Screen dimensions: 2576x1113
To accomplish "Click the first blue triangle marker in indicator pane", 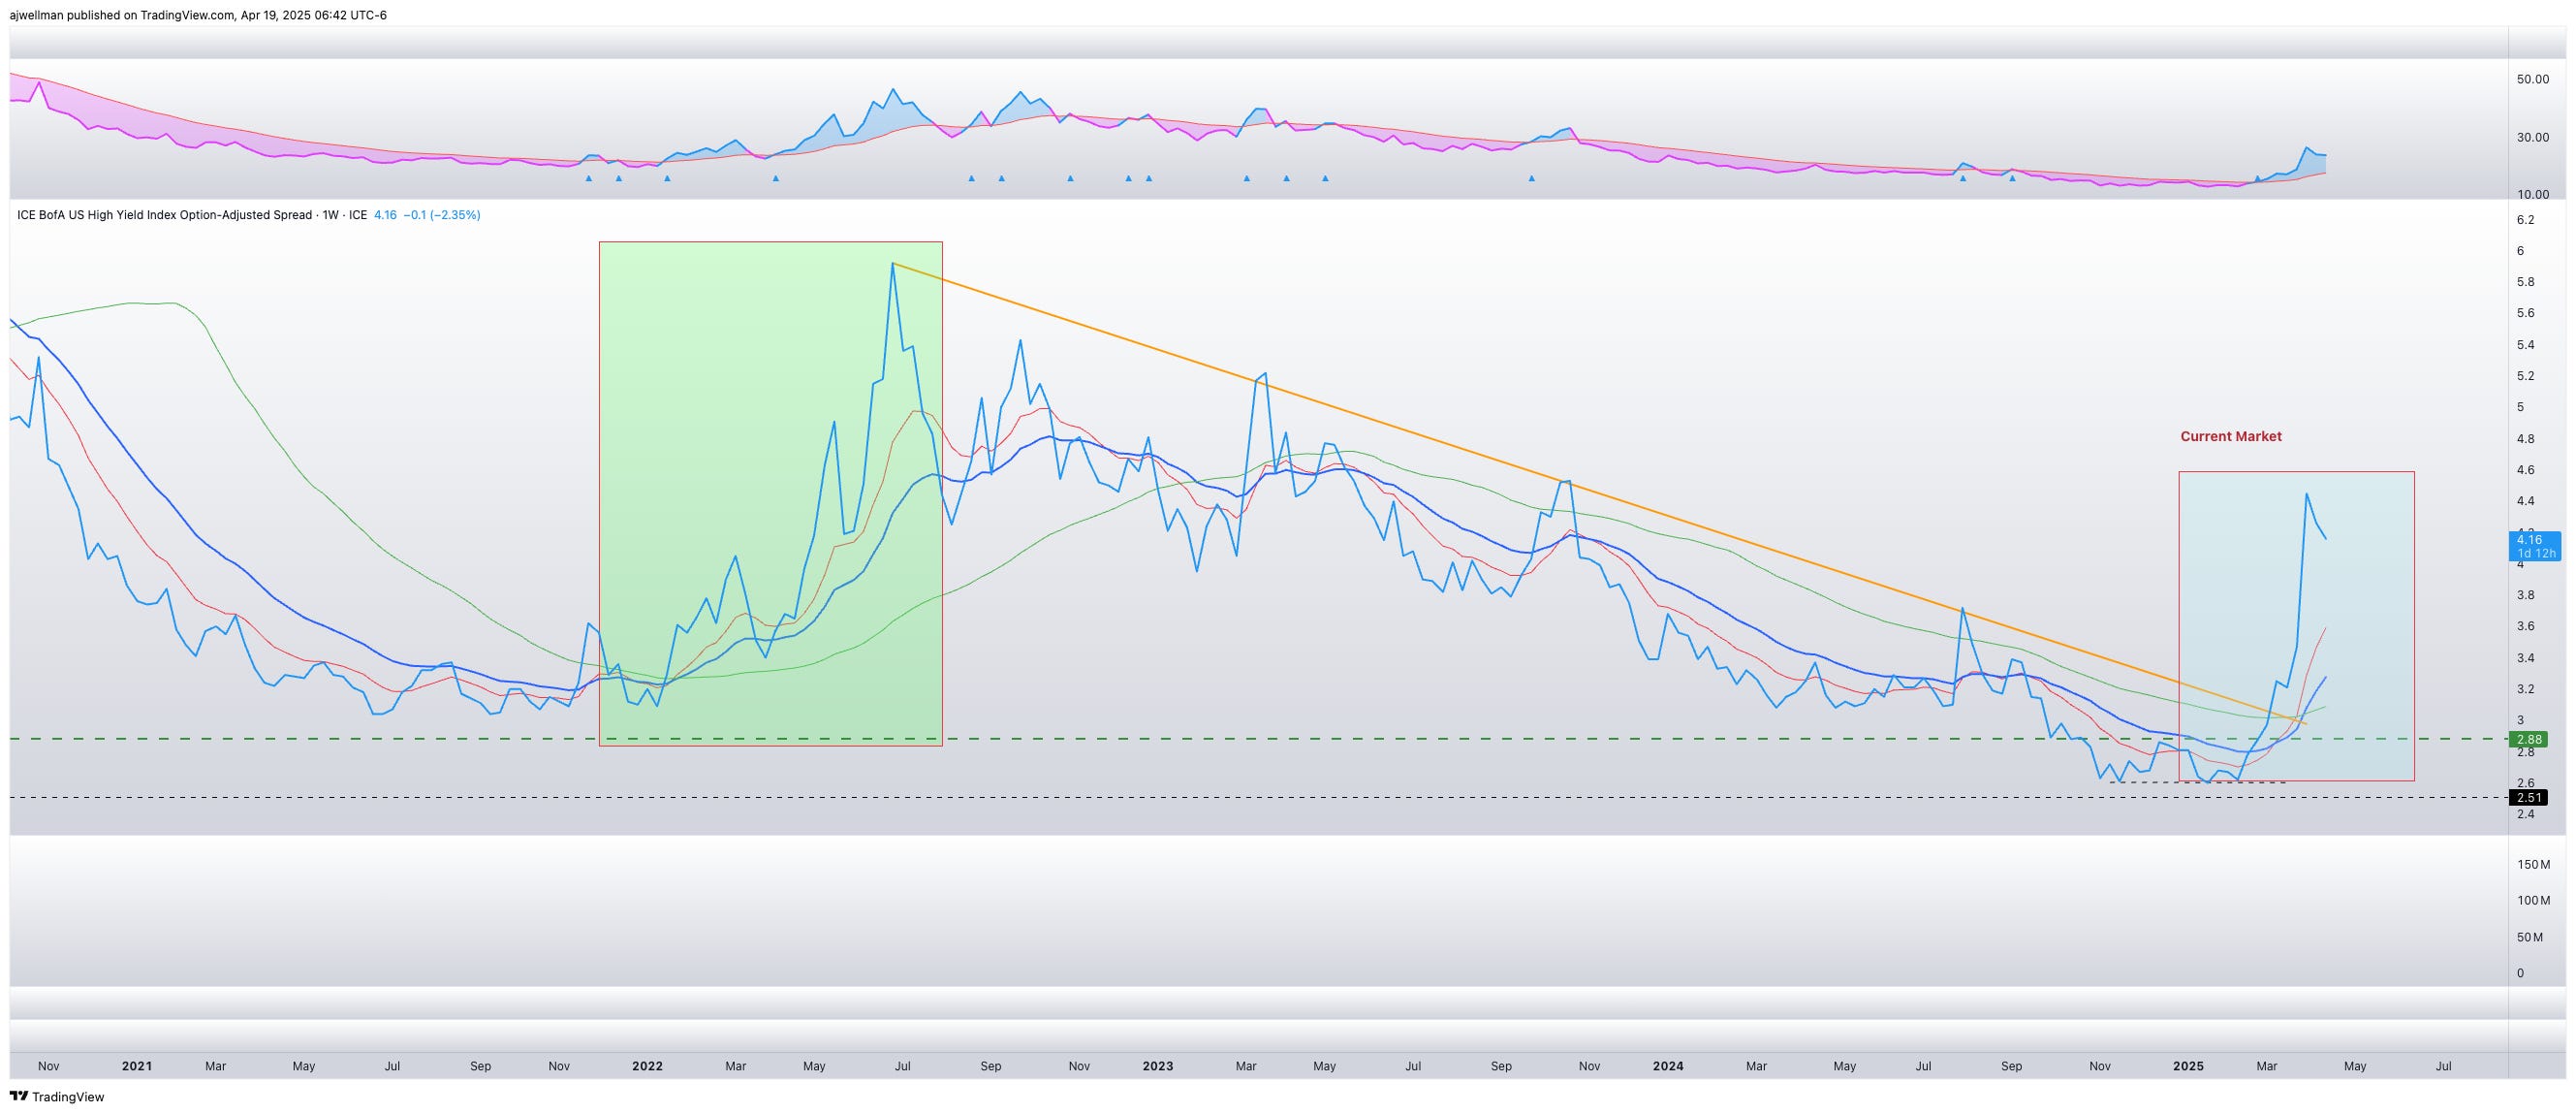I will pyautogui.click(x=588, y=178).
